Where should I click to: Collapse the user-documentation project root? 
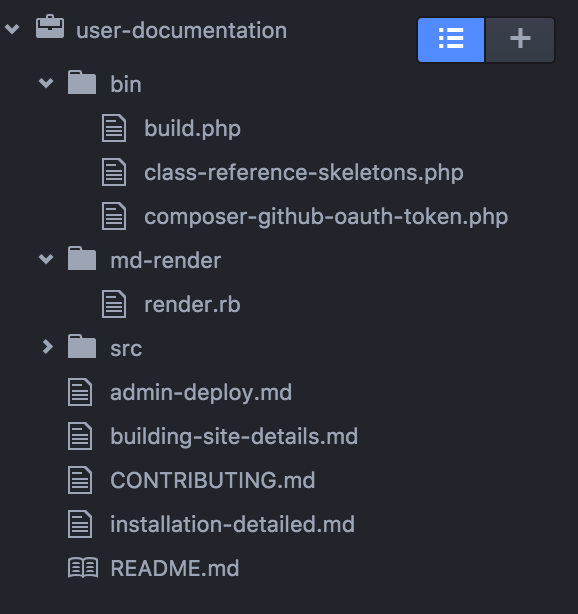pyautogui.click(x=12, y=29)
